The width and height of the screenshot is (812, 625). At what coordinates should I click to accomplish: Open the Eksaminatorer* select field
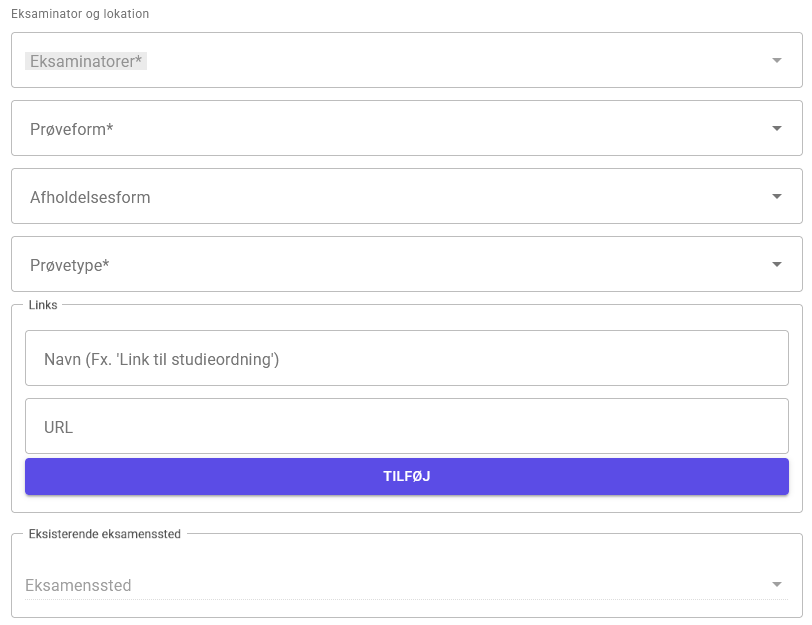tap(400, 61)
